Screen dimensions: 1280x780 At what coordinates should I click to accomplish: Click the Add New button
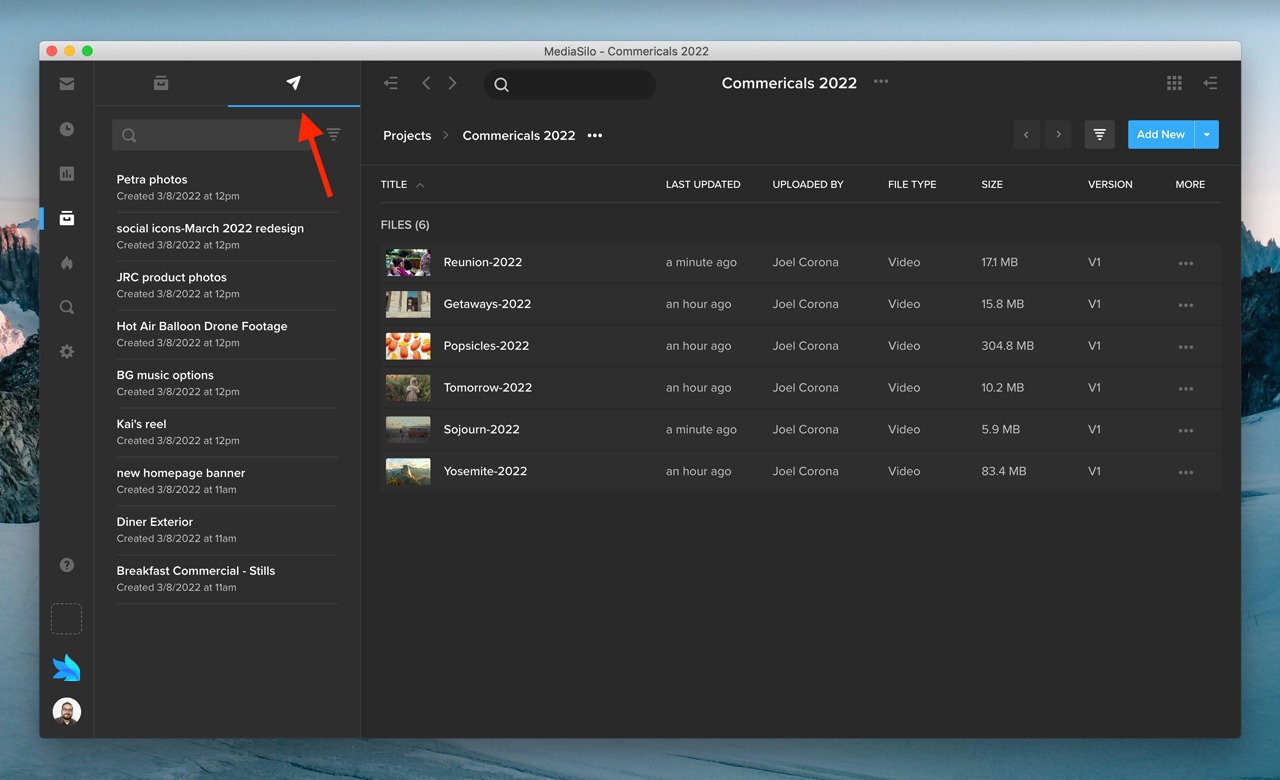coord(1161,135)
